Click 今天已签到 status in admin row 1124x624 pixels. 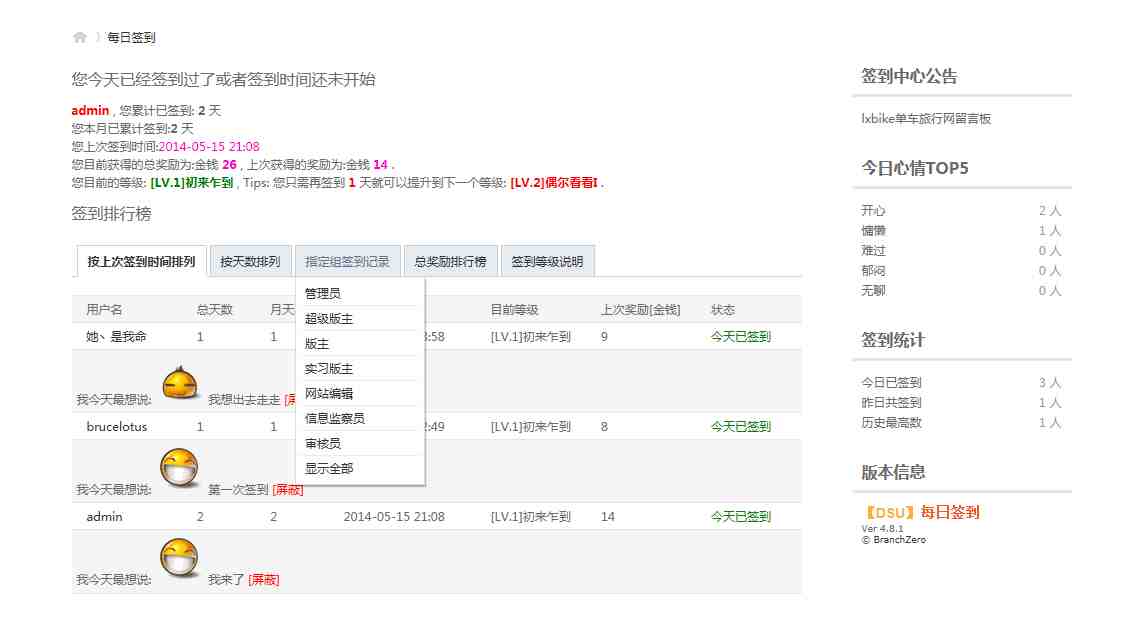[740, 516]
